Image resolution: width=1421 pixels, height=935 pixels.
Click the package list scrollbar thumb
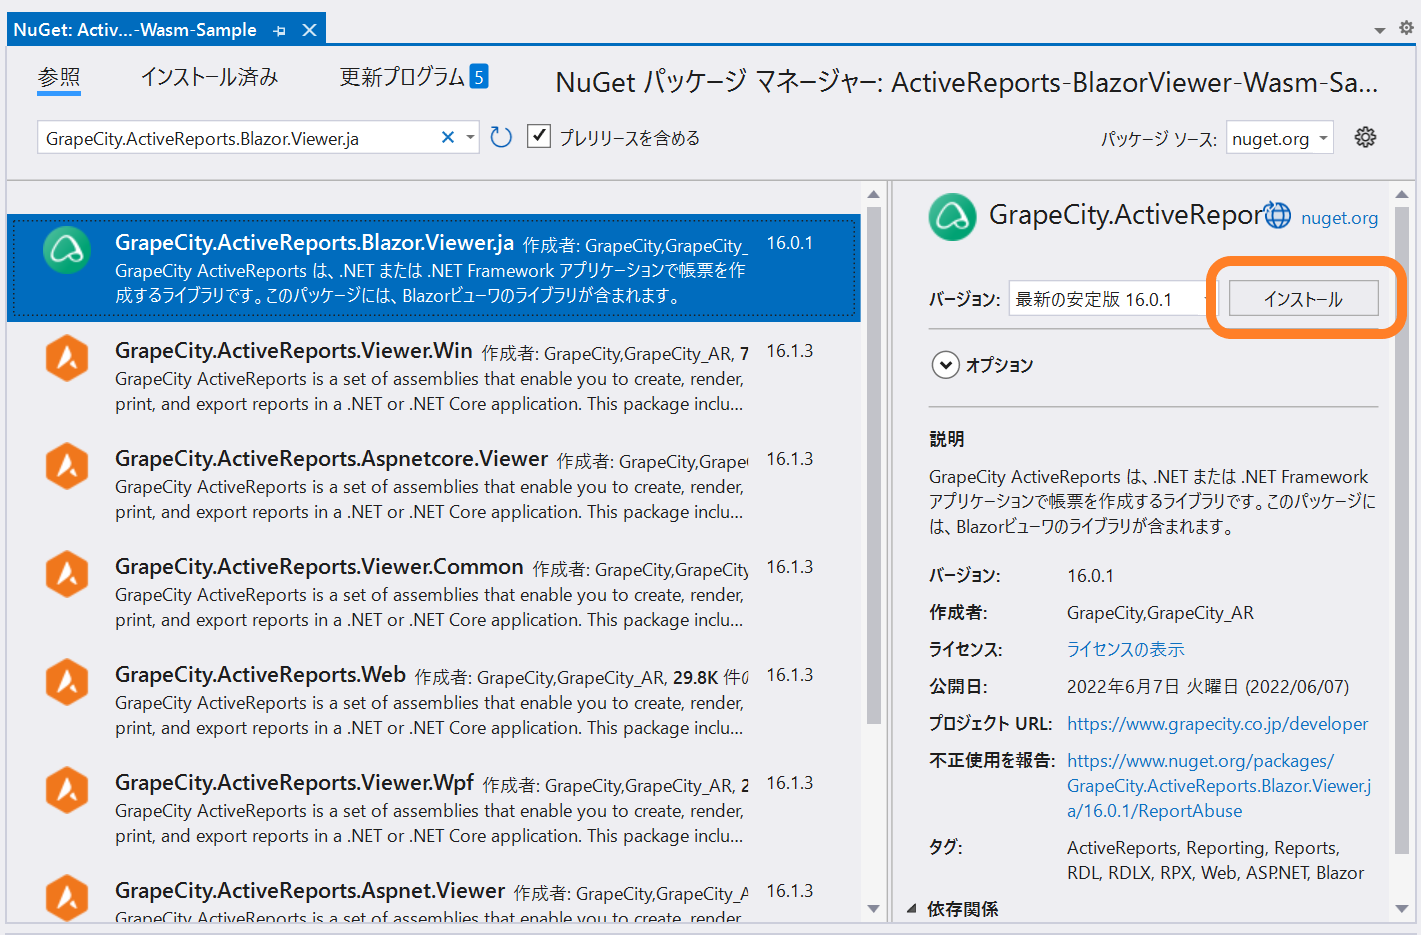873,465
